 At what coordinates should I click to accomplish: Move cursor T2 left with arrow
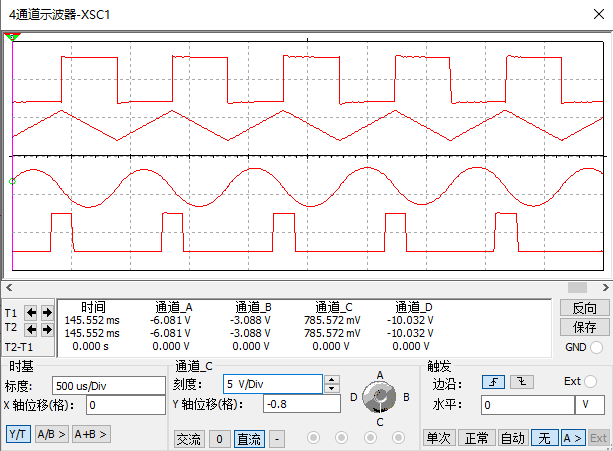[31, 330]
